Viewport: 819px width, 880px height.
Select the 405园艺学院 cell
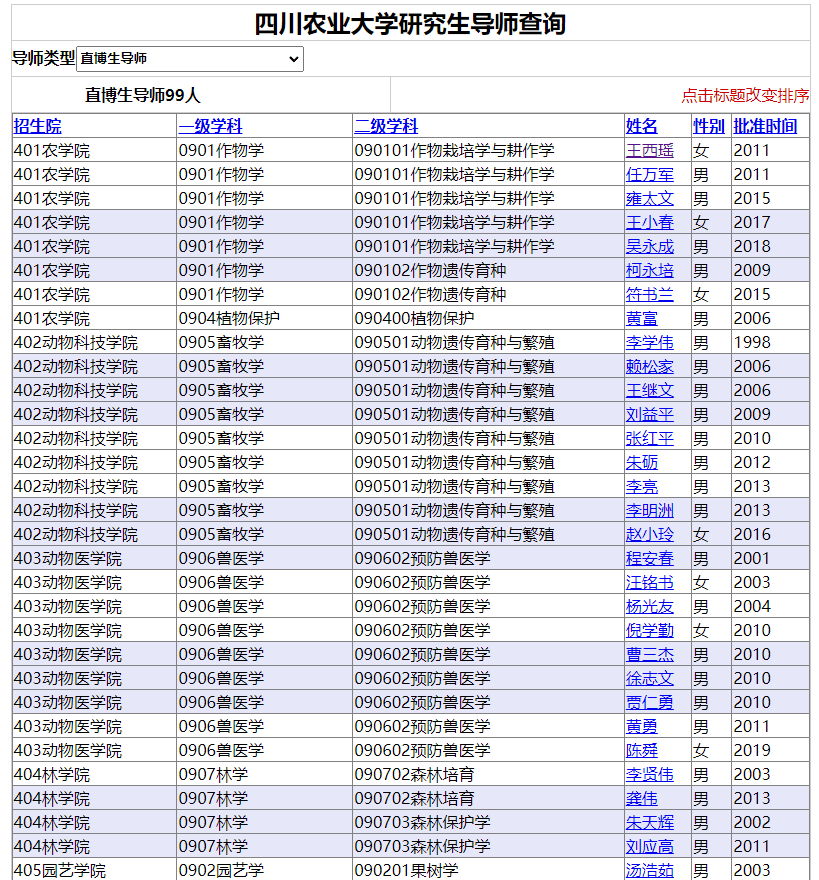(x=94, y=870)
